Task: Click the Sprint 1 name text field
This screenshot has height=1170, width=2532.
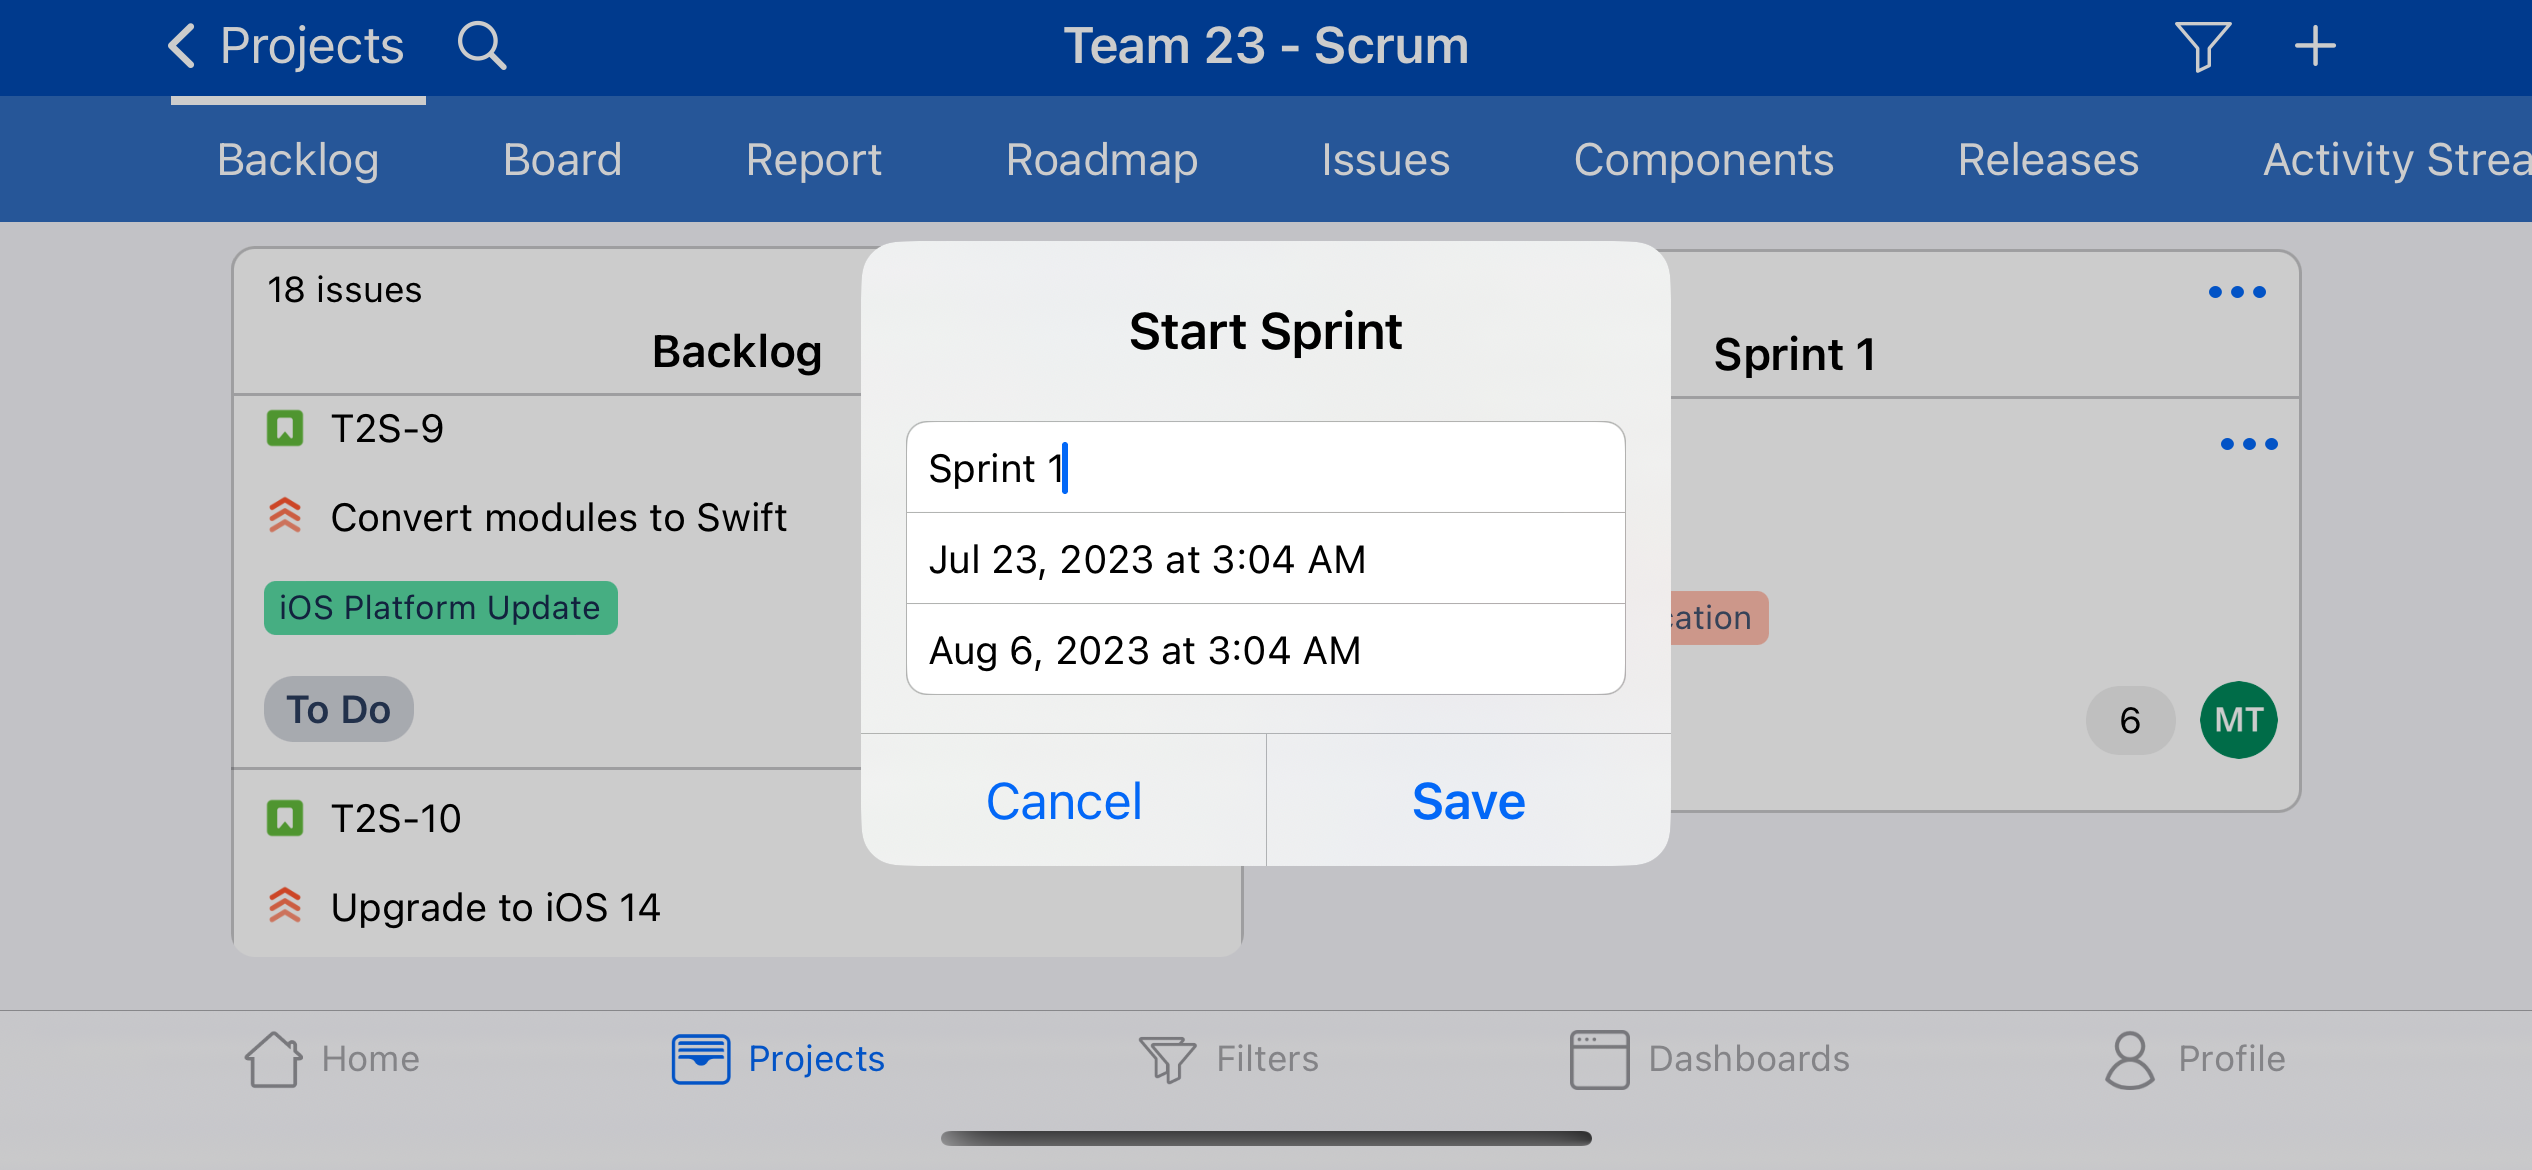Action: pyautogui.click(x=1265, y=468)
